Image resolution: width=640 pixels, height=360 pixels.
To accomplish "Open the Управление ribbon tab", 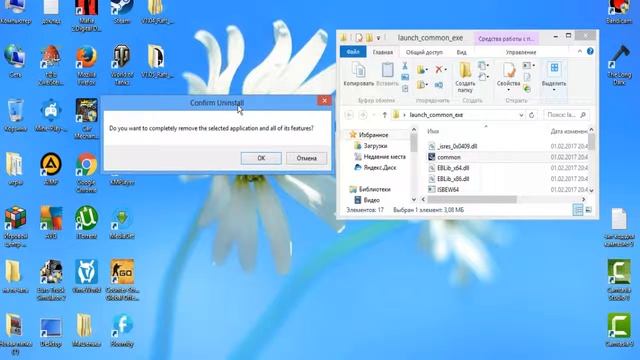I will (x=520, y=52).
